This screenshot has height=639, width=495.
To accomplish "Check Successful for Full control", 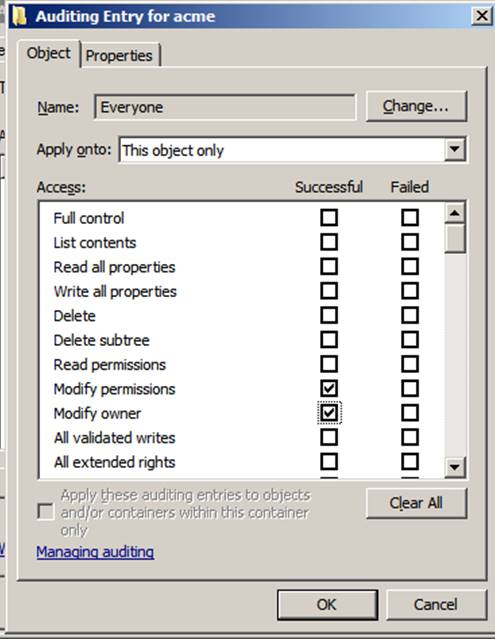I will click(x=329, y=218).
